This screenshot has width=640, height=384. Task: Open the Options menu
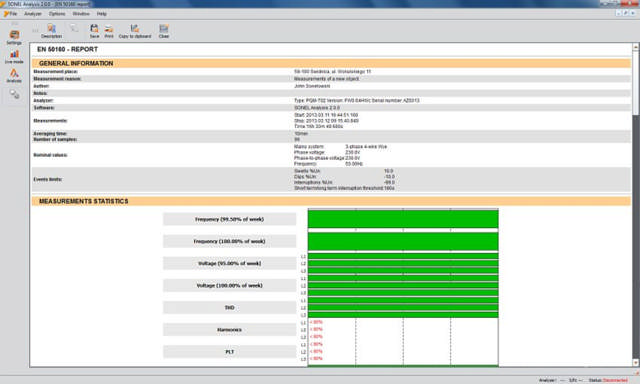[57, 14]
